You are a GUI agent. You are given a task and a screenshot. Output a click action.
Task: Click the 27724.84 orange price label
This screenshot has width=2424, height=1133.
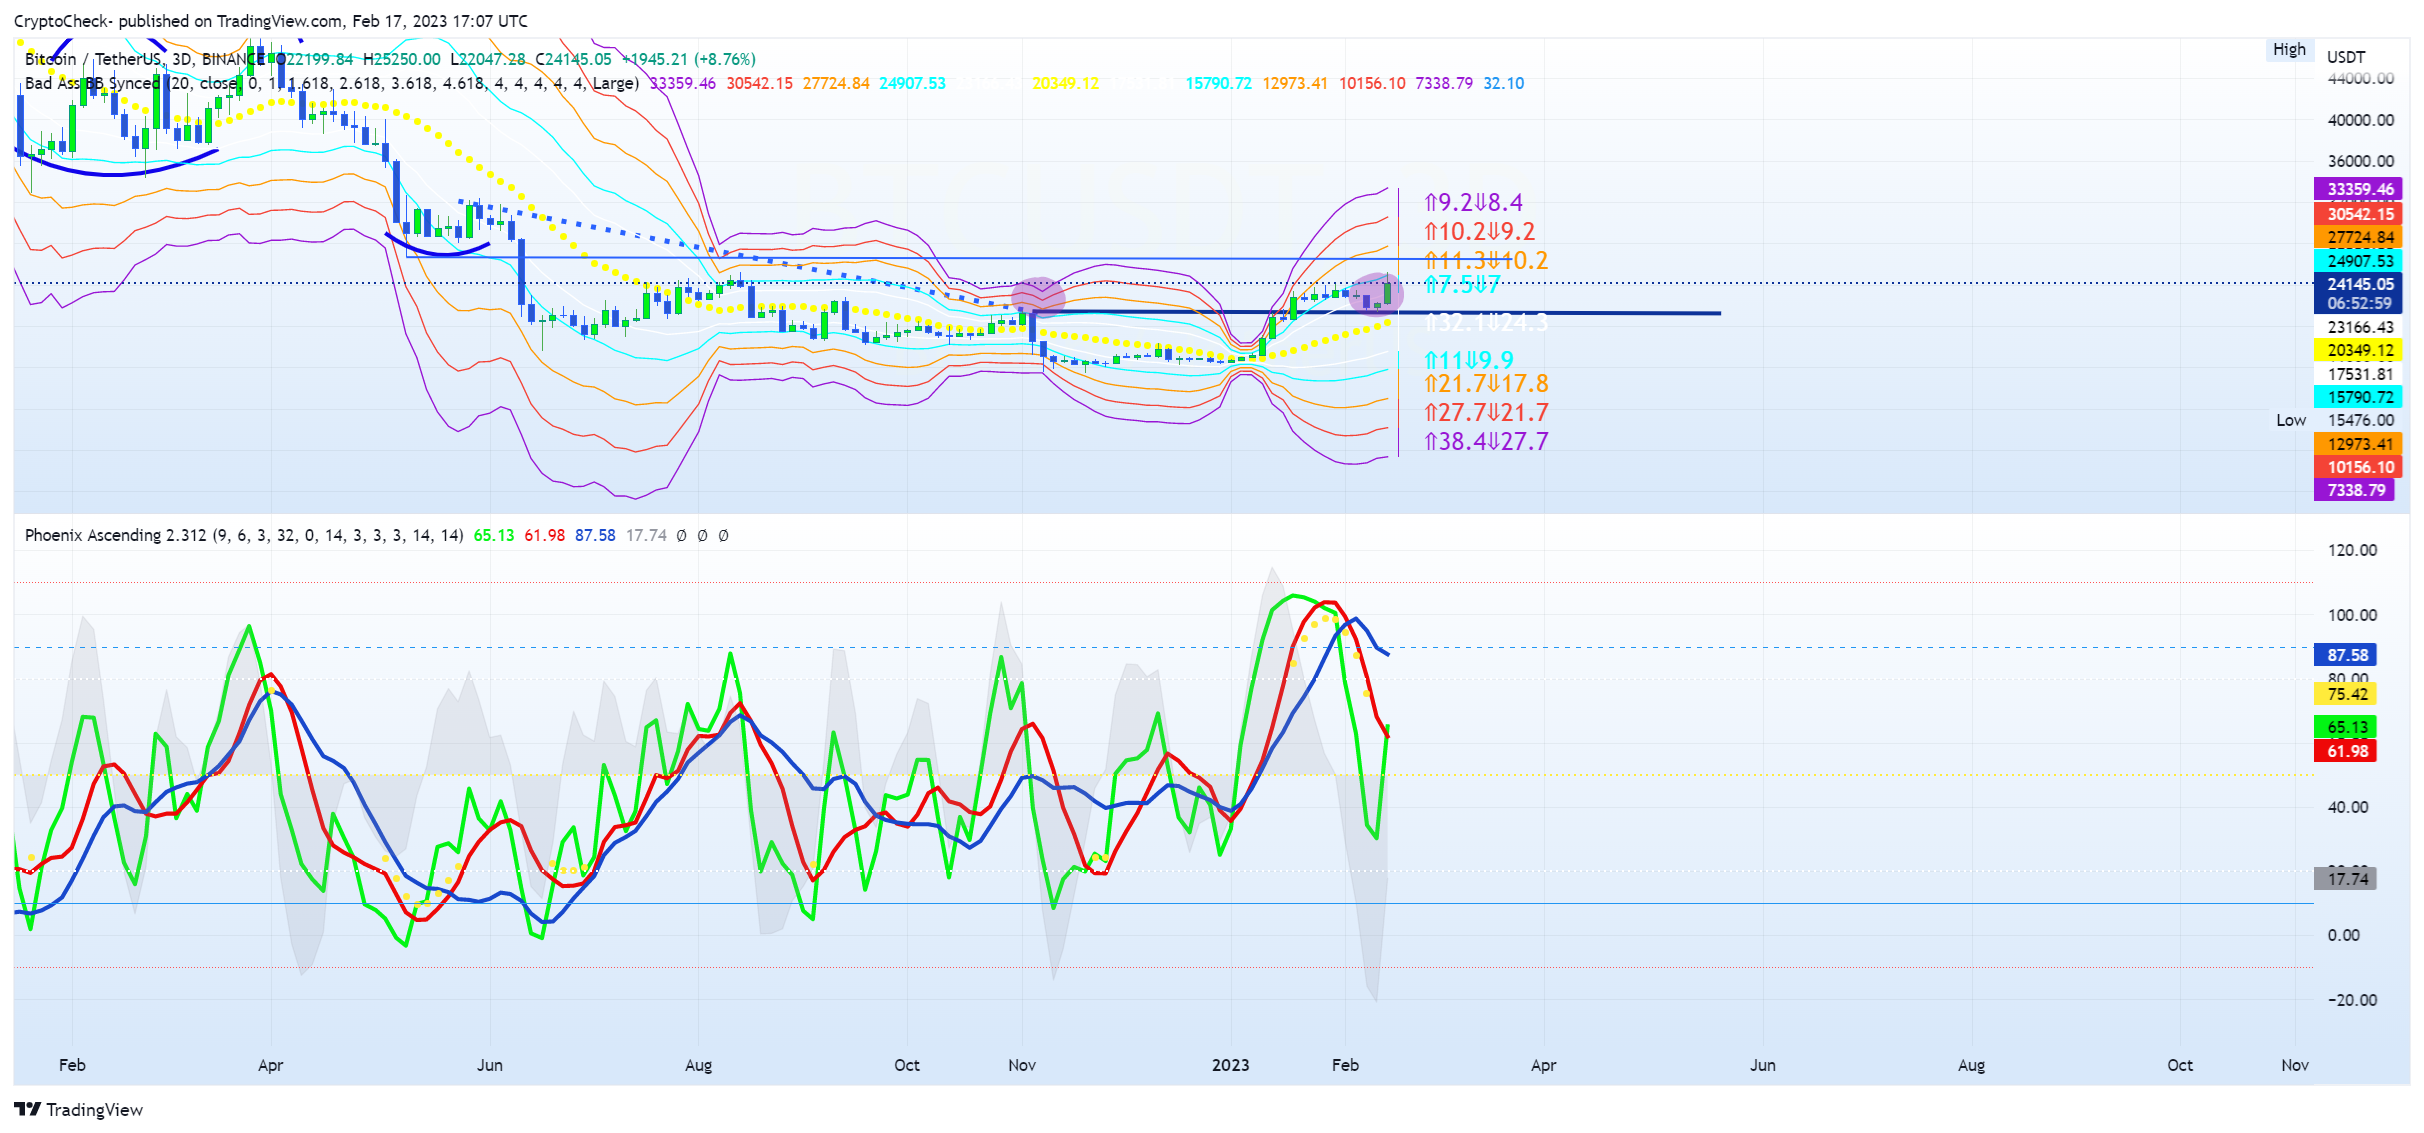[2357, 237]
